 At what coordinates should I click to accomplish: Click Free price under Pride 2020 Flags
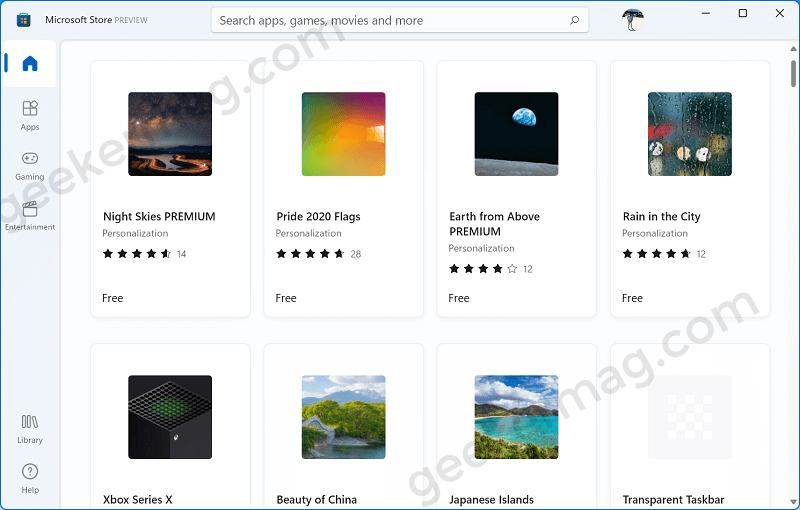click(x=286, y=298)
